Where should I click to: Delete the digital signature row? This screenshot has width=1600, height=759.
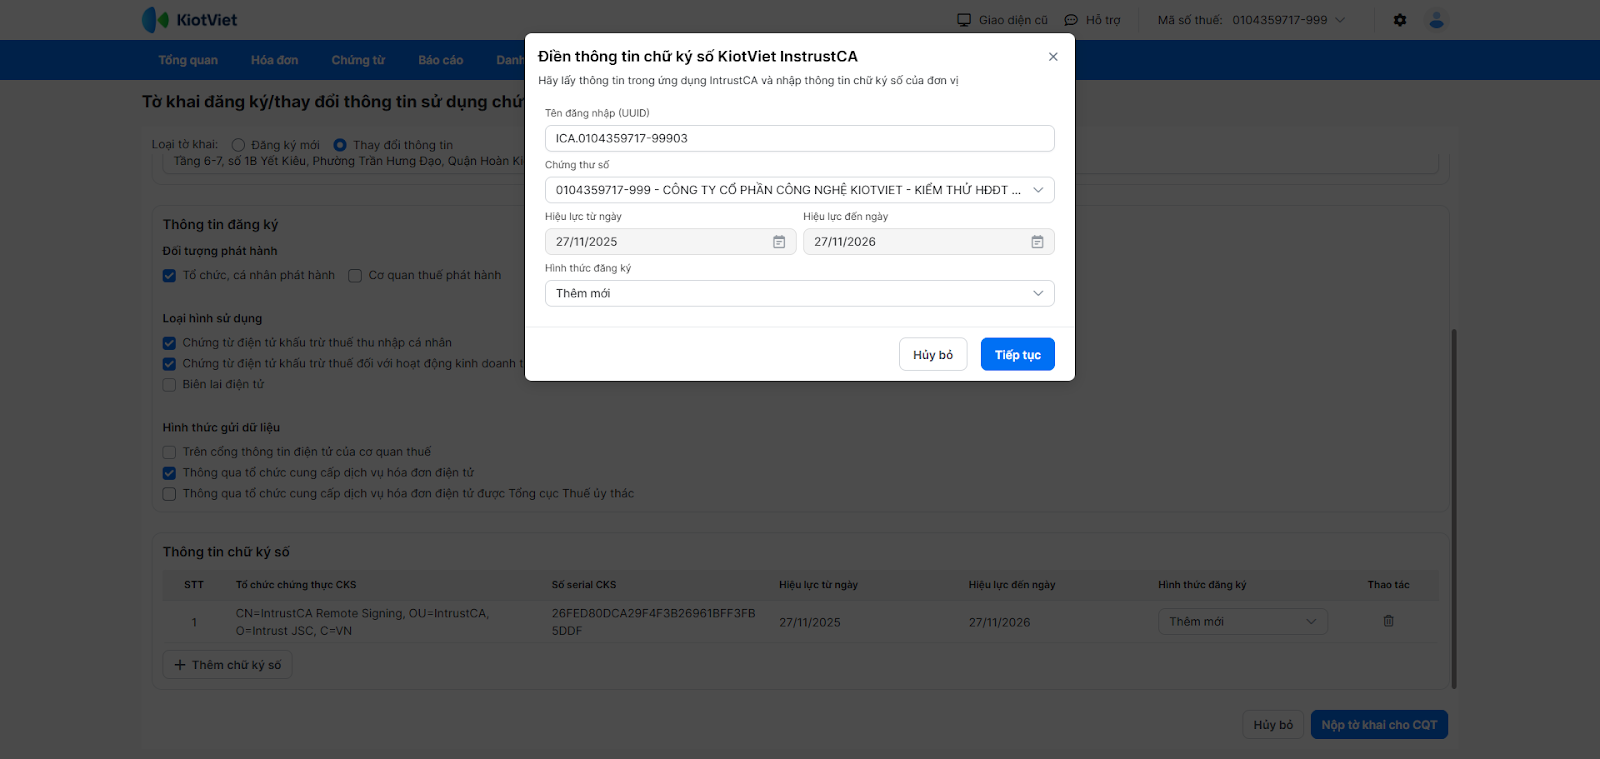[1388, 621]
